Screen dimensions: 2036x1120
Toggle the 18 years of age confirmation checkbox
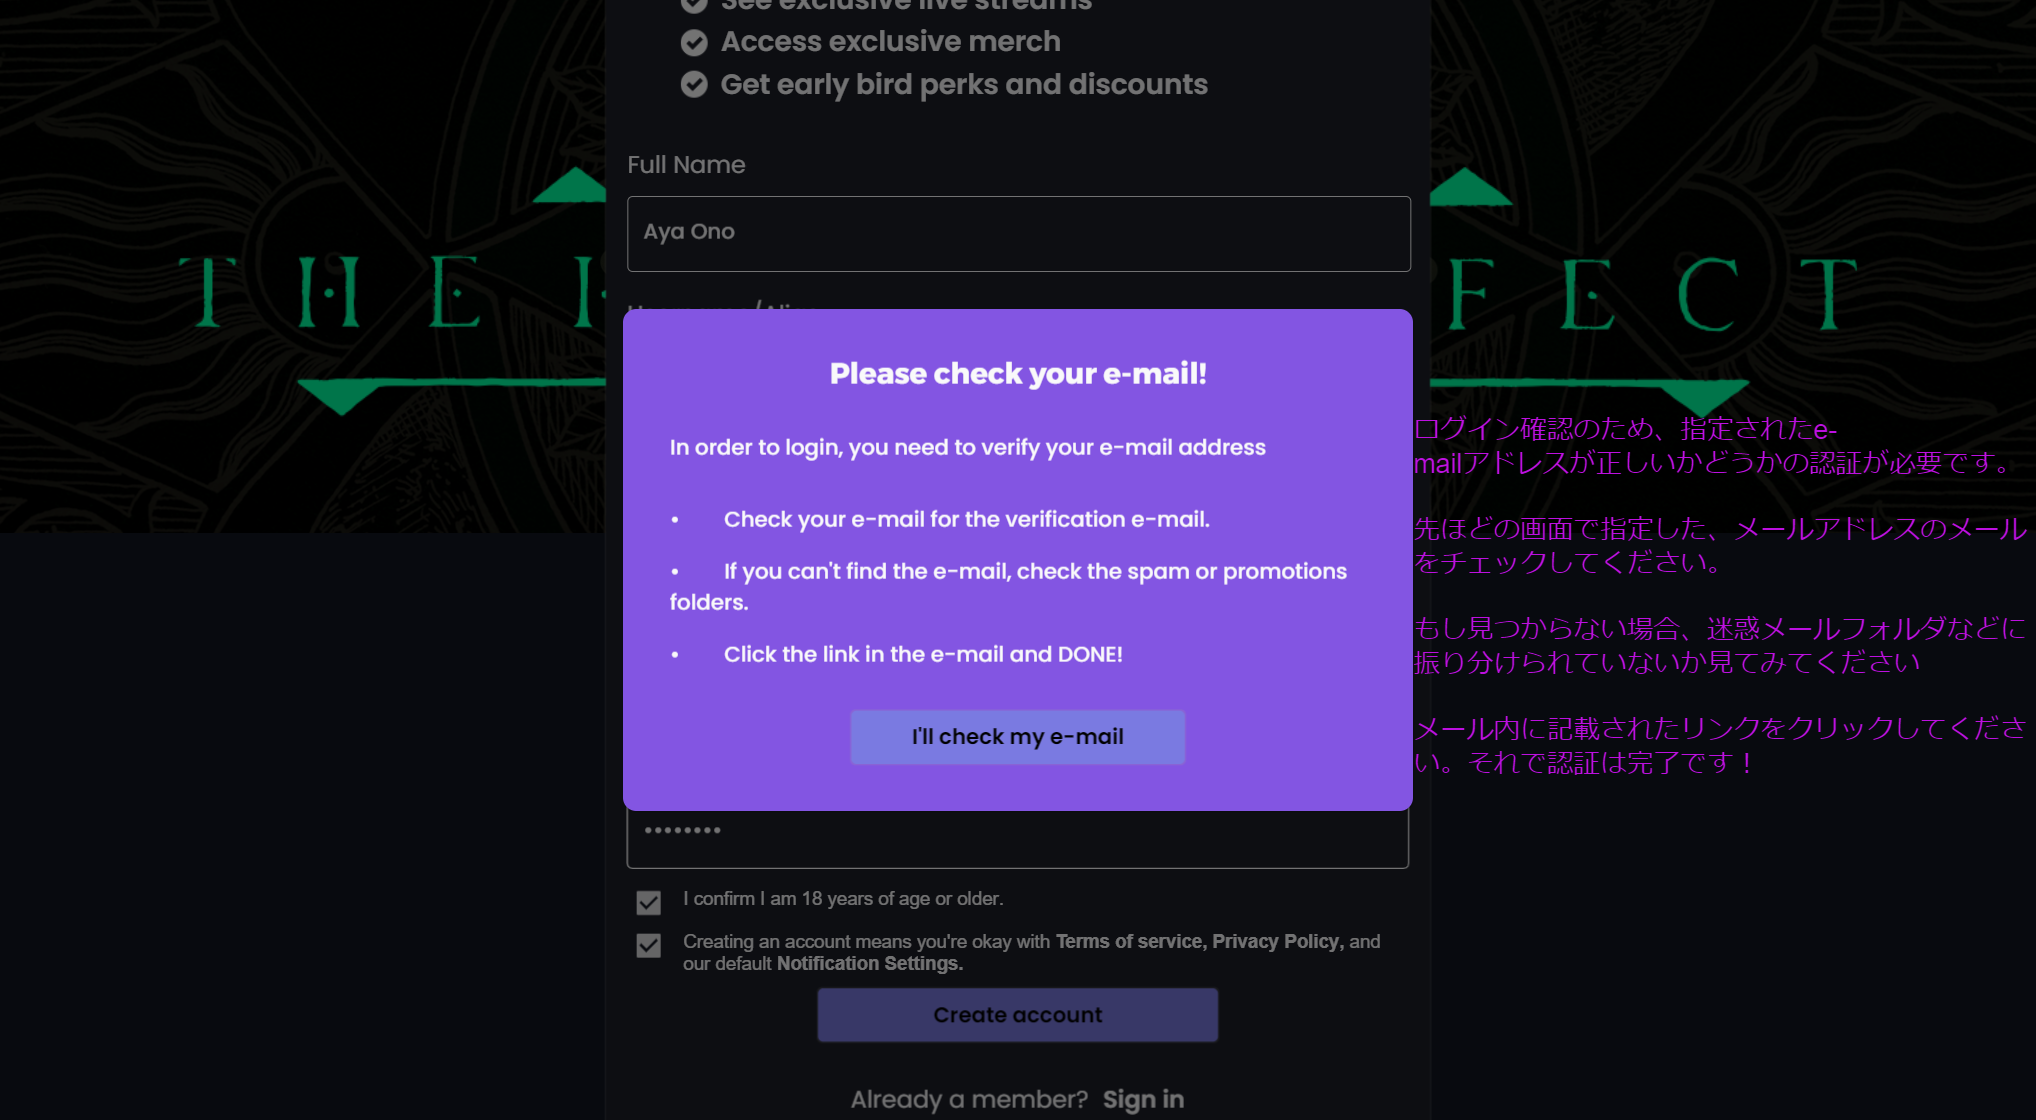click(649, 902)
